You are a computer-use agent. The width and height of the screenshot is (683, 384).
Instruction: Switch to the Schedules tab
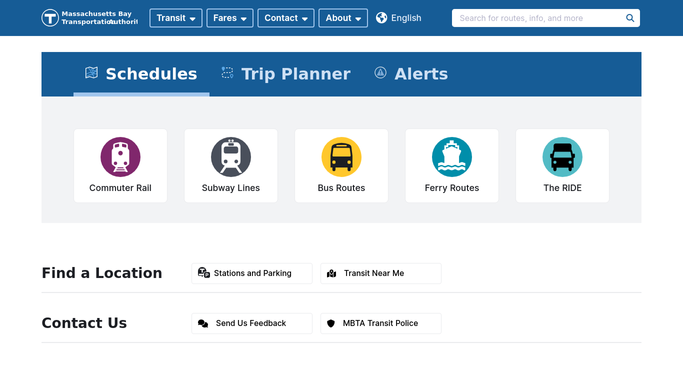141,74
